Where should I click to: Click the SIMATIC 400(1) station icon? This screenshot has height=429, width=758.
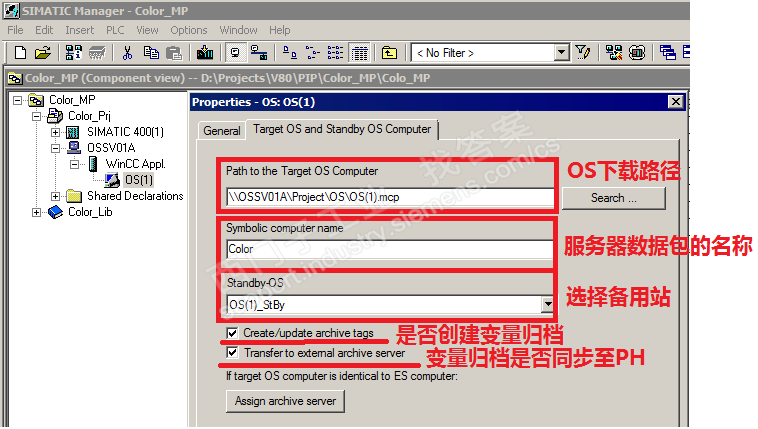tap(73, 132)
